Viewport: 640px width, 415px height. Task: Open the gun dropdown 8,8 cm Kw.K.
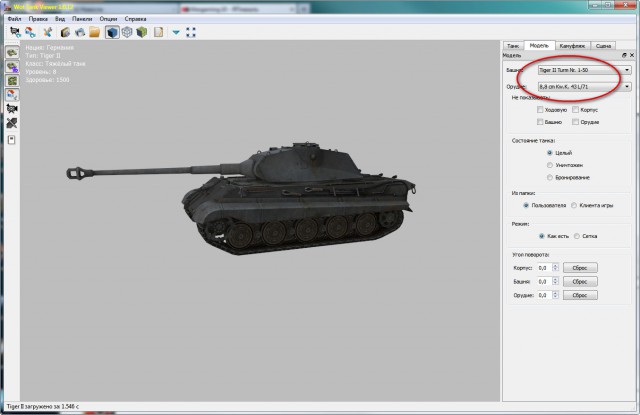coord(584,87)
